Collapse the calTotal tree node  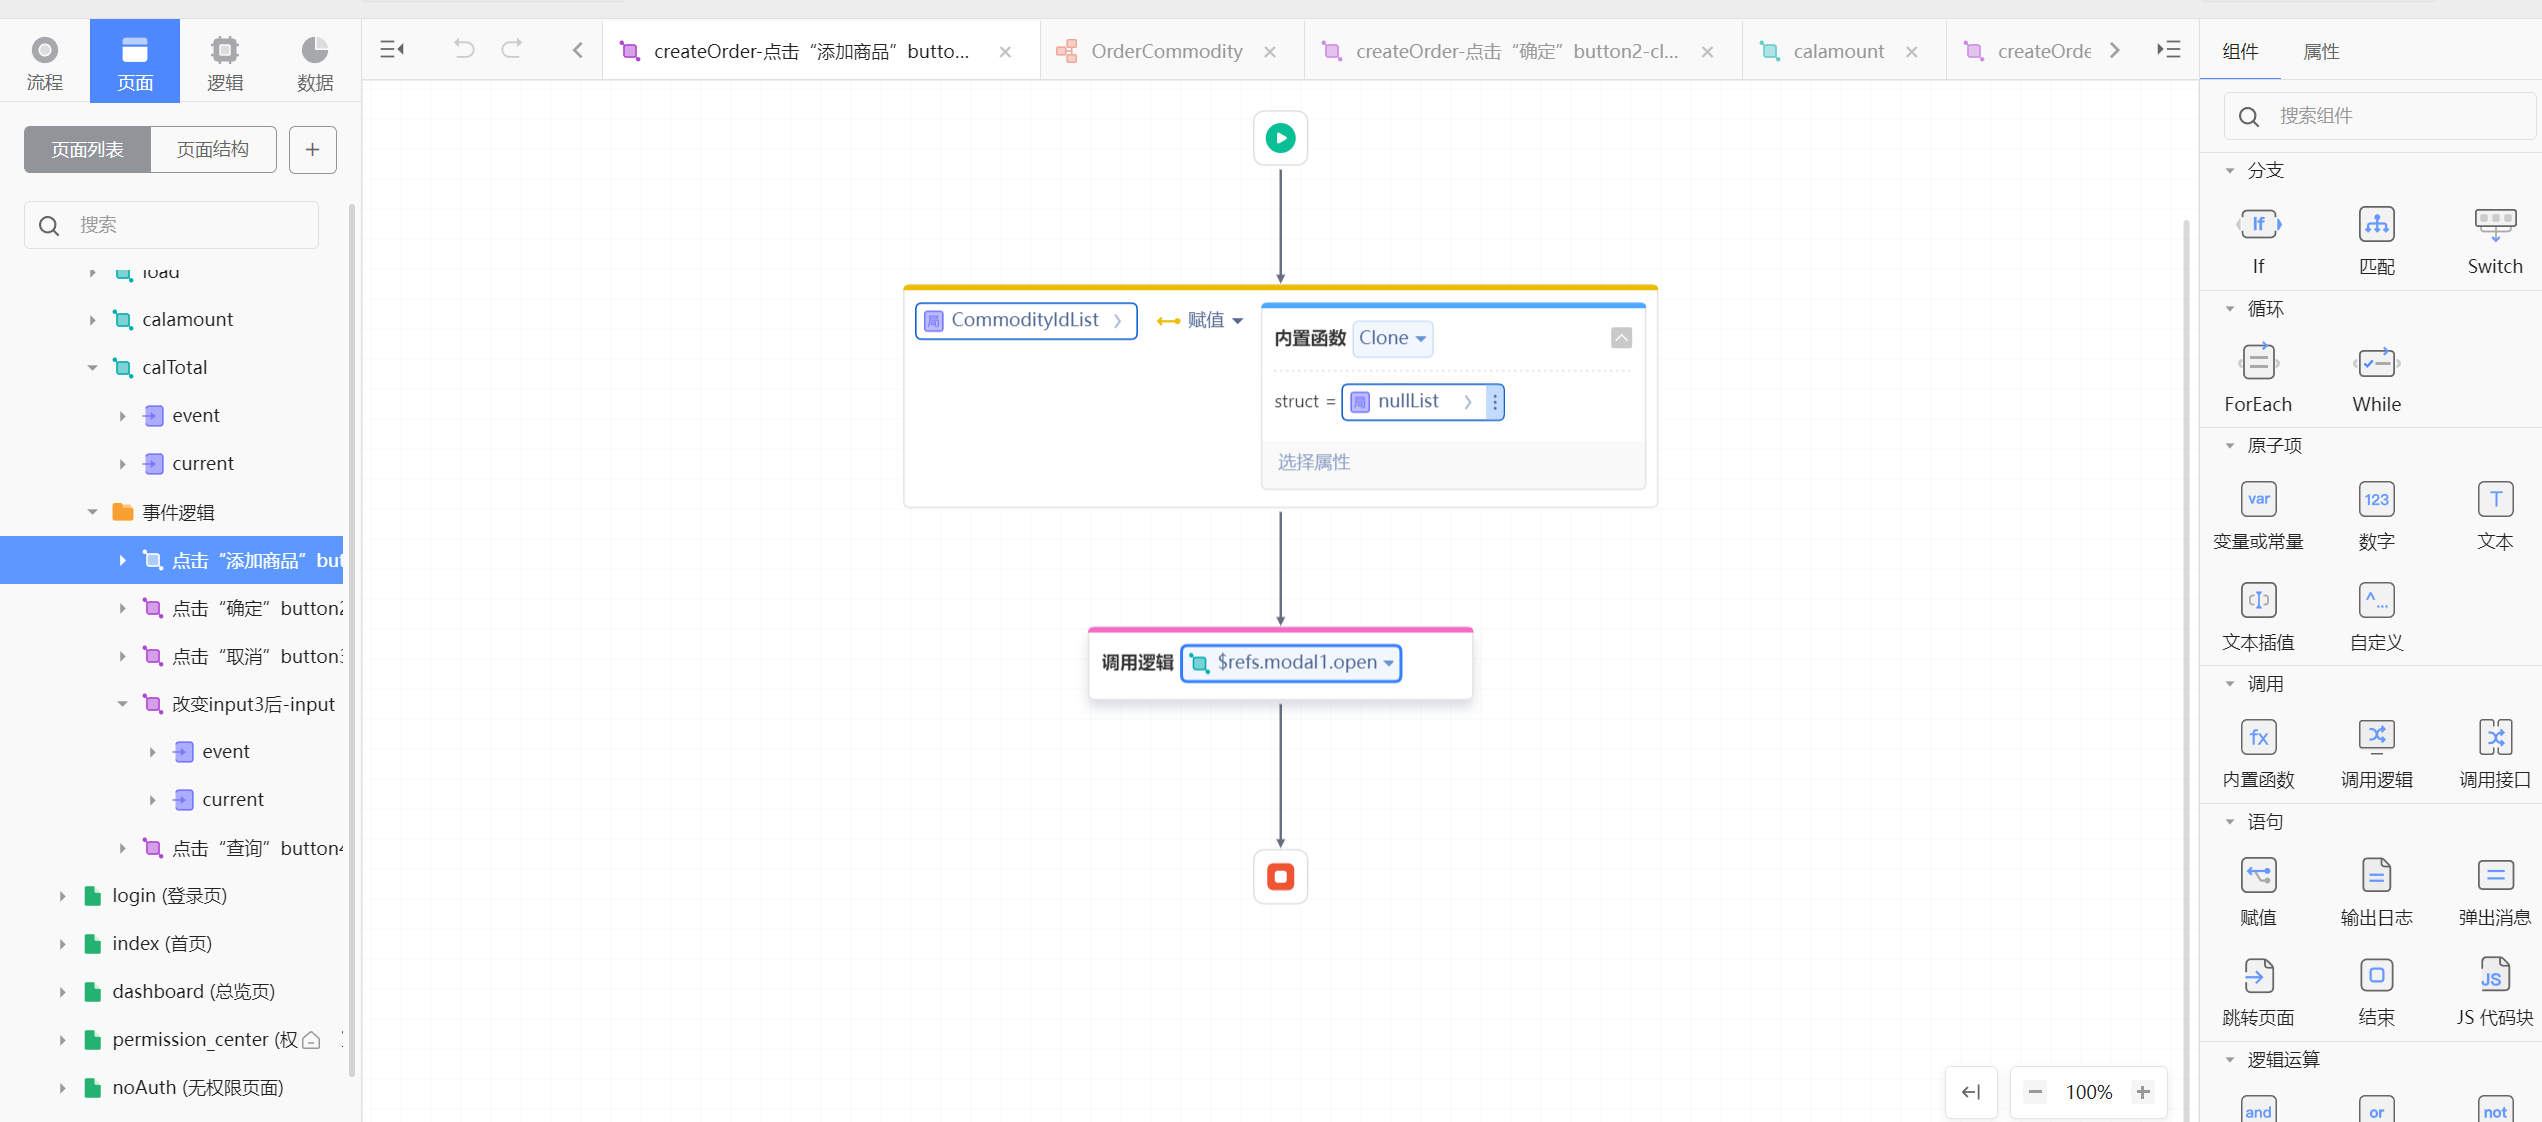point(92,368)
